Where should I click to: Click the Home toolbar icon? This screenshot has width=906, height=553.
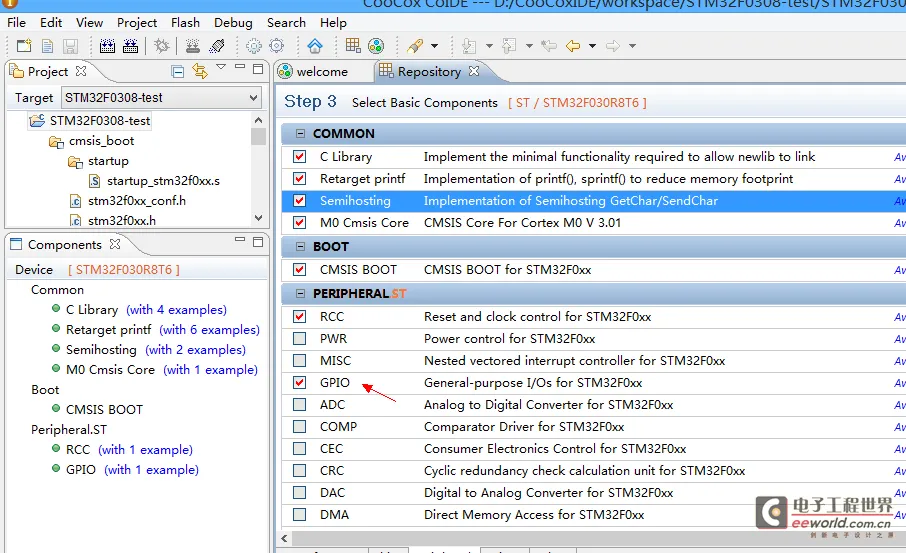tap(315, 46)
